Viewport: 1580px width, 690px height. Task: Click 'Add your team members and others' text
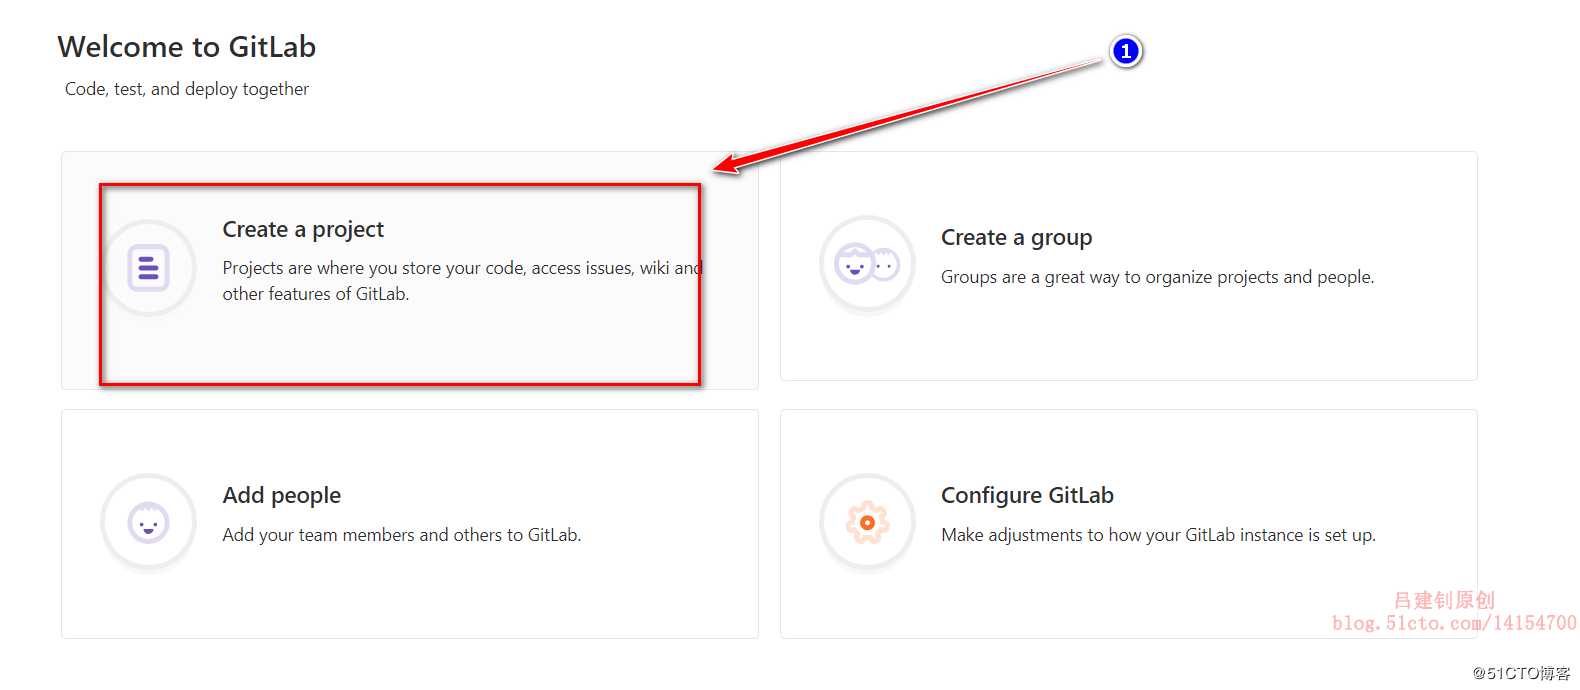coord(401,535)
